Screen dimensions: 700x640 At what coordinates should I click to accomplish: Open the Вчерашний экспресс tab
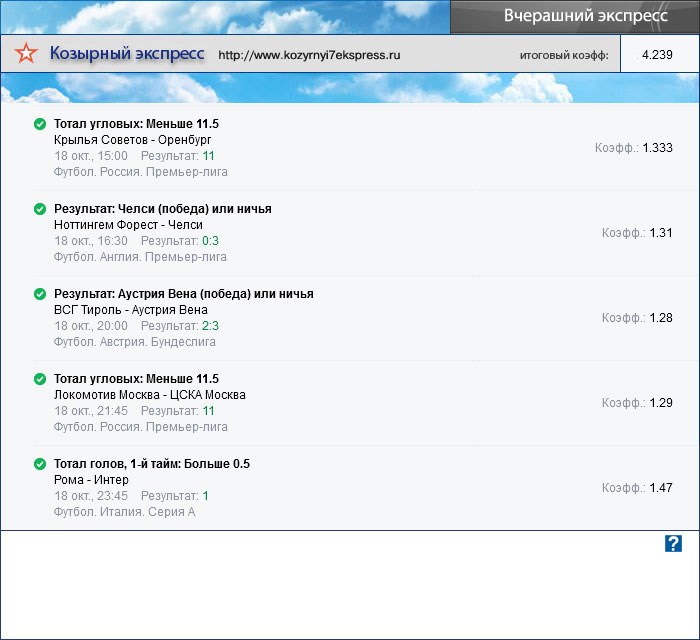point(572,17)
